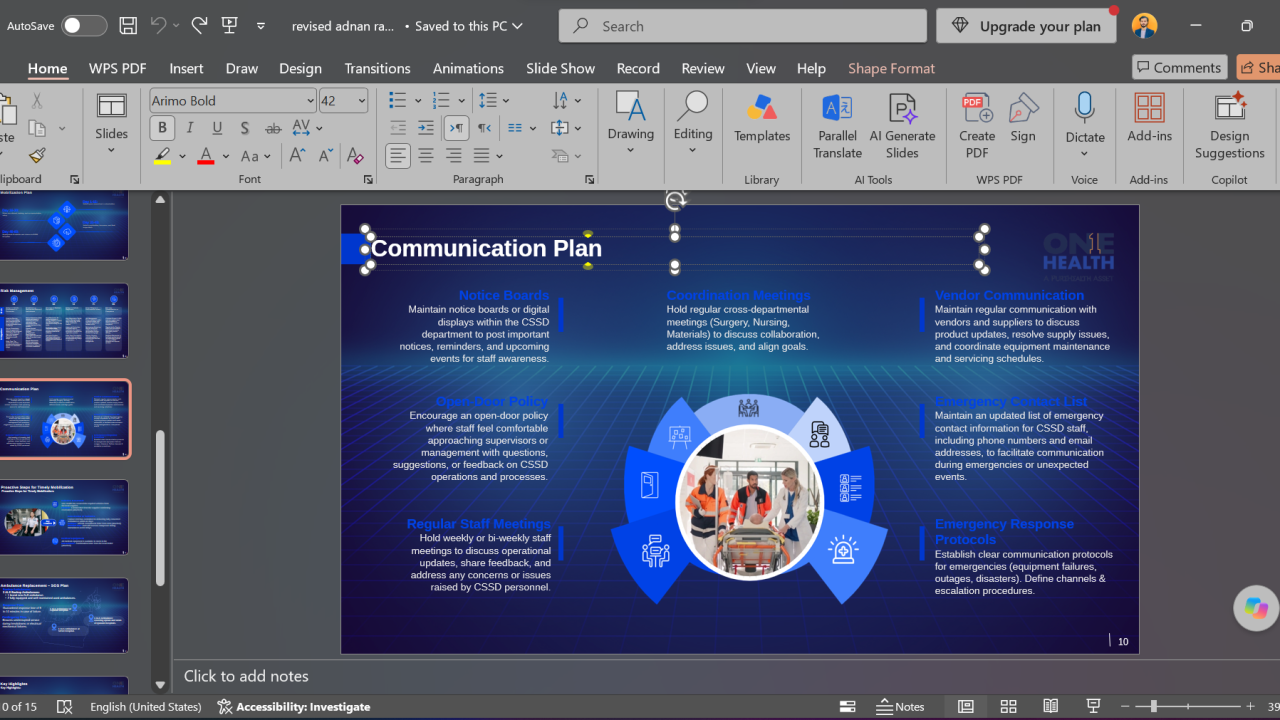Screen dimensions: 1280x720
Task: Switch to Reading View
Action: (1050, 706)
